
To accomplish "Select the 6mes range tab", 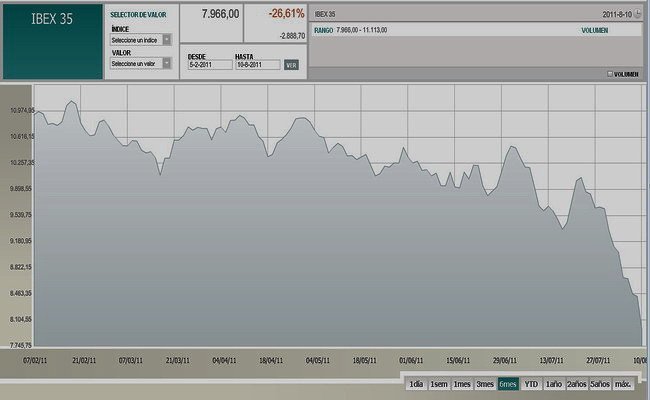I will click(x=508, y=384).
